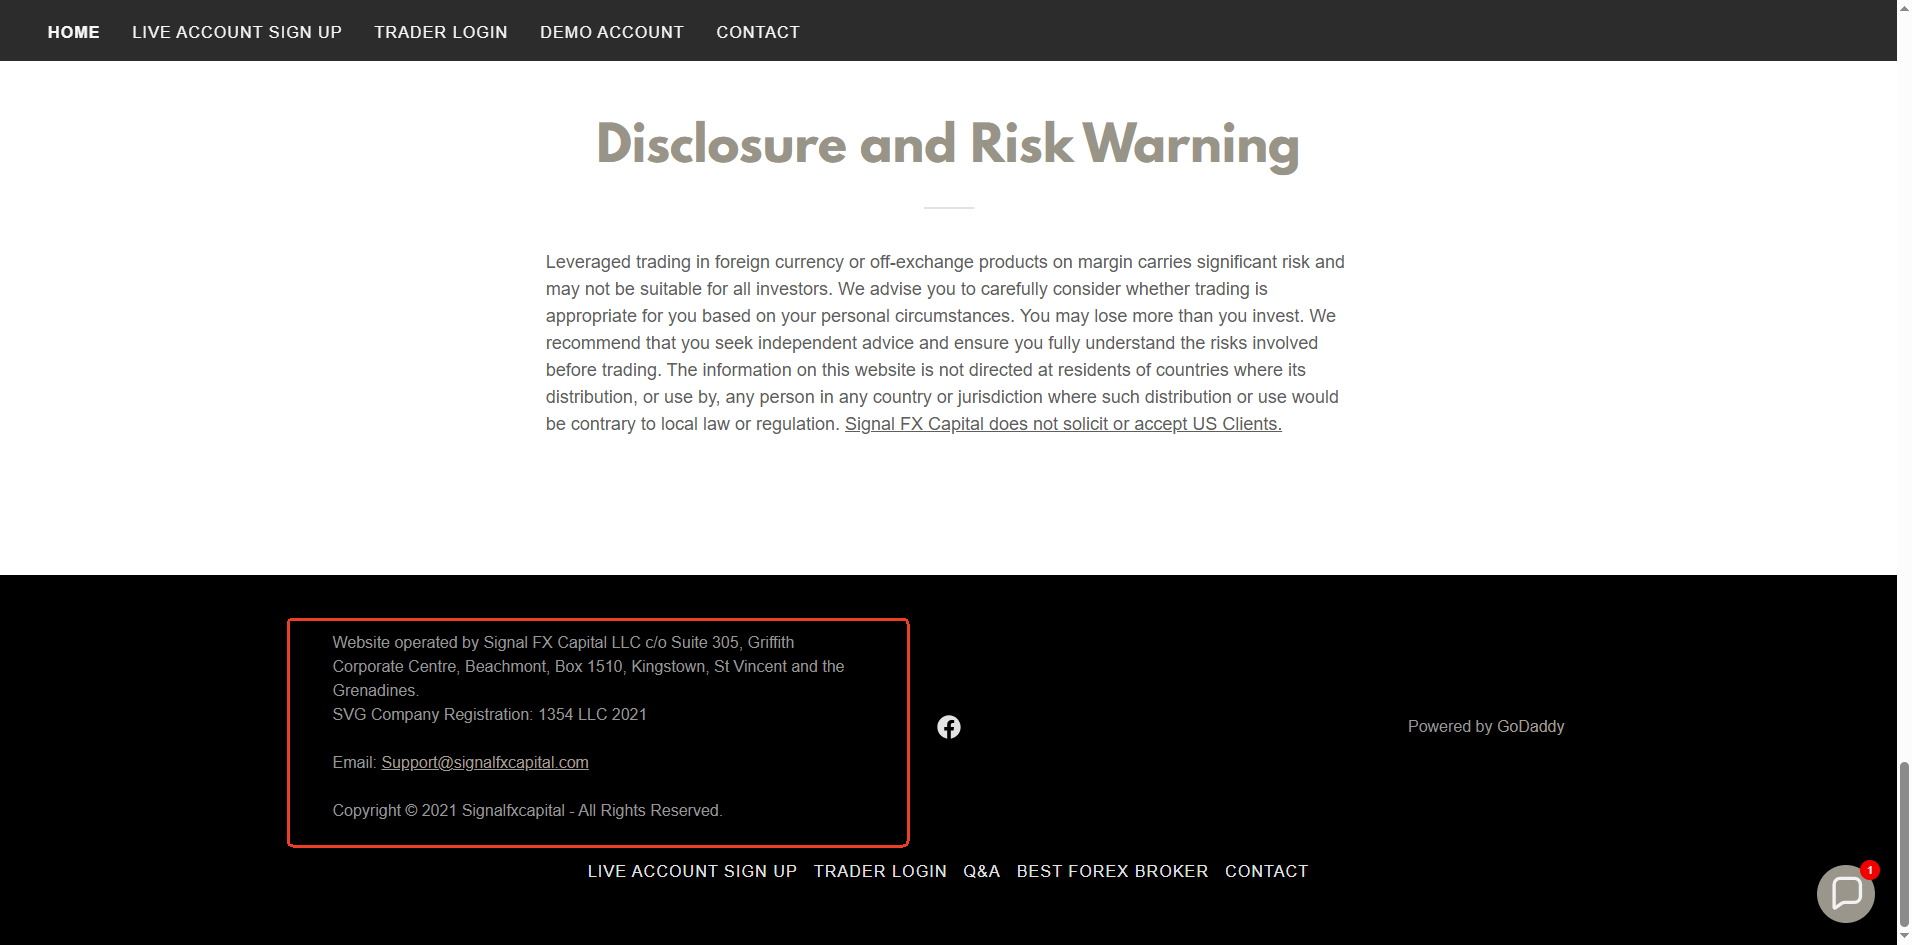This screenshot has height=945, width=1912.
Task: Click TRADER LOGIN in the footer
Action: [x=880, y=871]
